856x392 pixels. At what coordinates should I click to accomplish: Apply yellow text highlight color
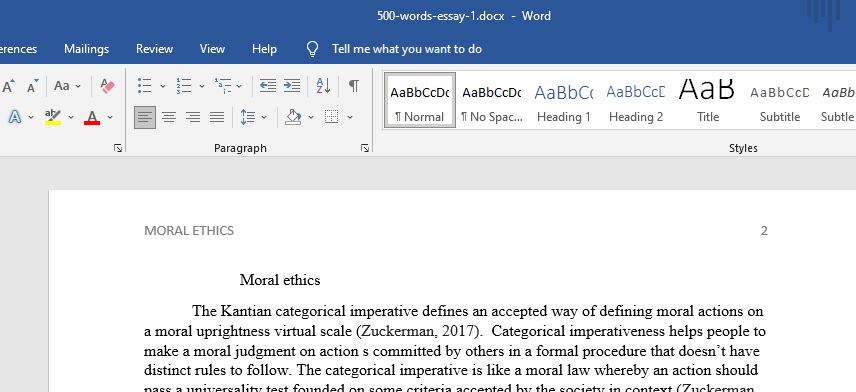pyautogui.click(x=53, y=117)
